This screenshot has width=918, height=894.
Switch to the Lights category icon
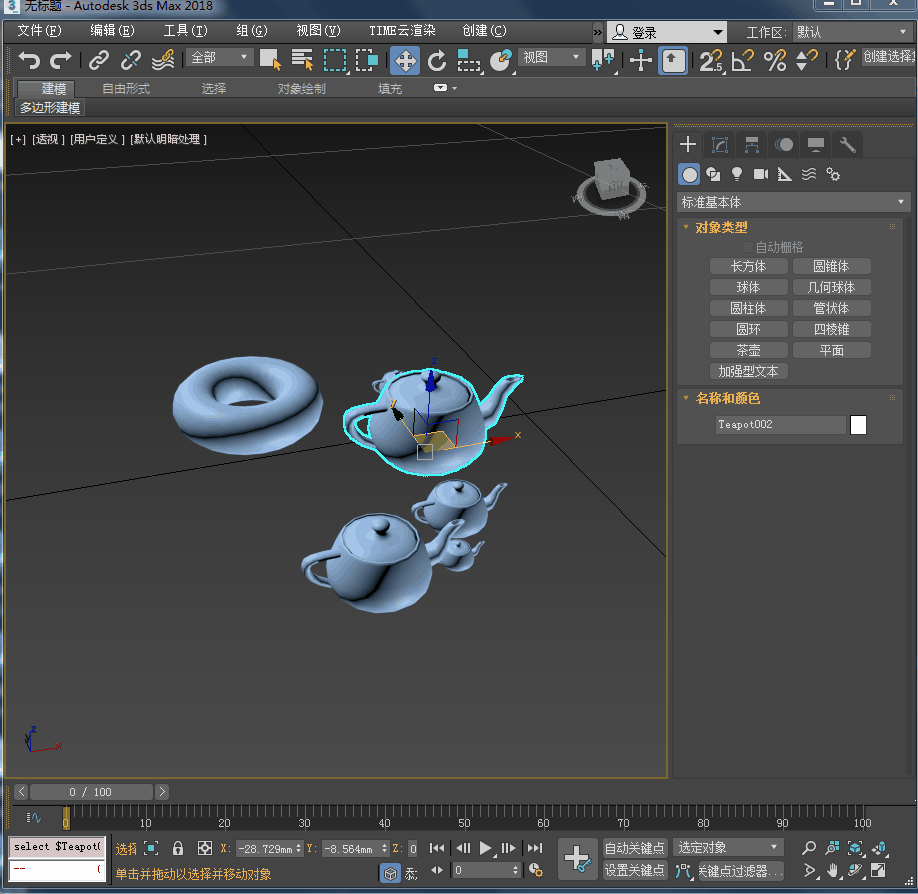coord(737,174)
